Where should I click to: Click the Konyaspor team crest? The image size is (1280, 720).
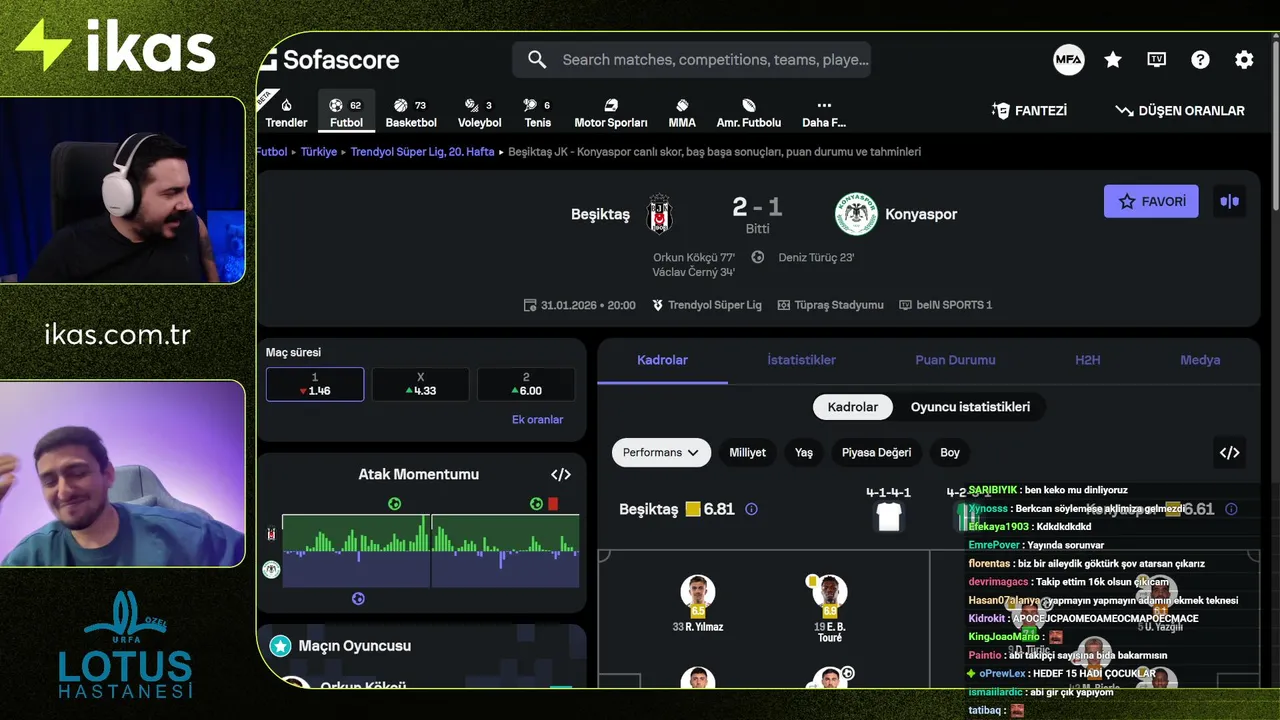click(x=856, y=214)
